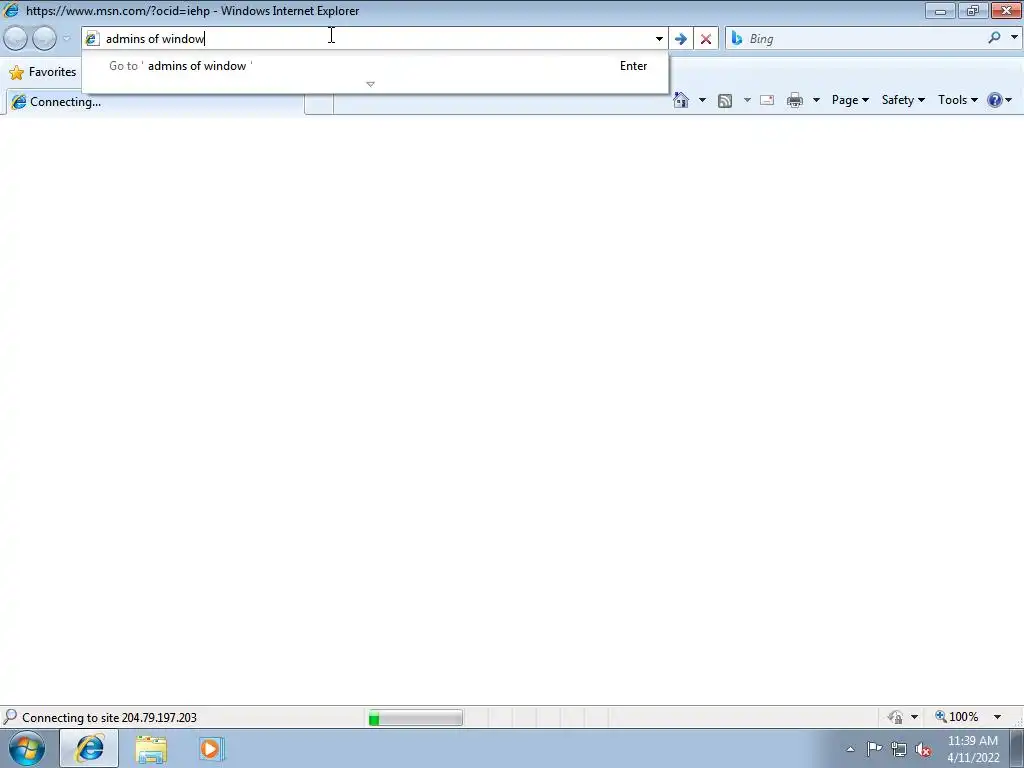Click the Show desktop strip
The width and height of the screenshot is (1024, 768).
point(1017,748)
